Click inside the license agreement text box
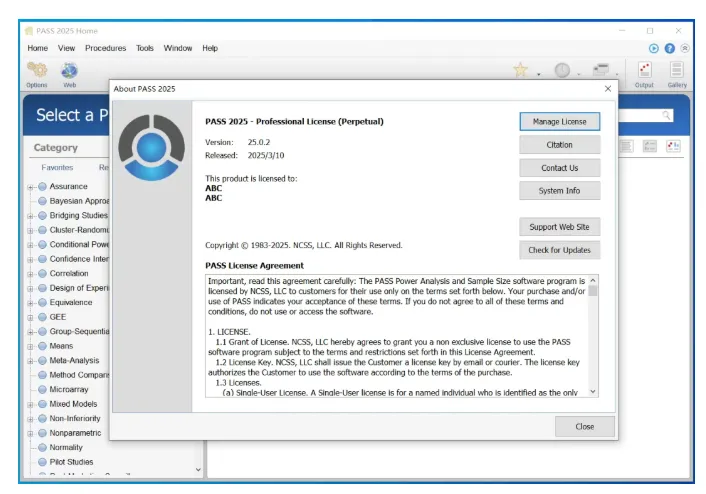The height and width of the screenshot is (494, 706). point(397,336)
